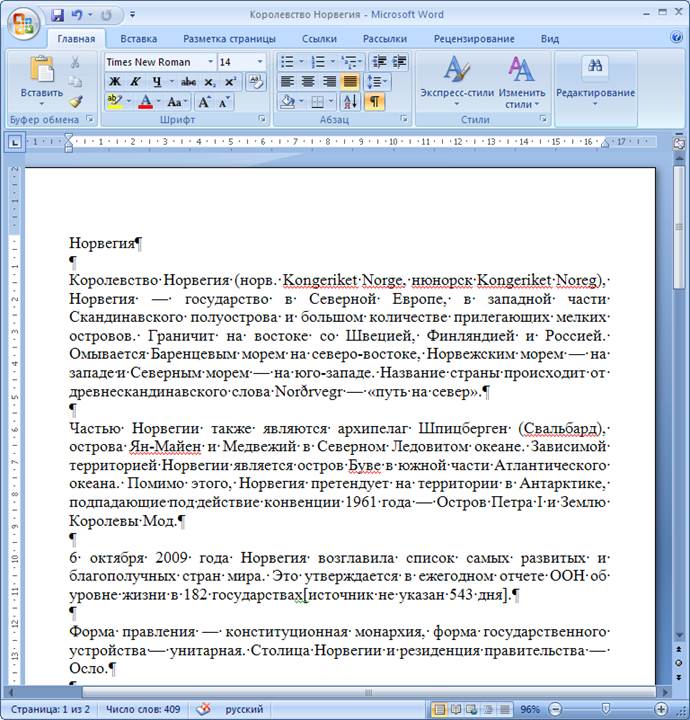Center align the paragraph text
This screenshot has width=690, height=720.
coord(307,81)
